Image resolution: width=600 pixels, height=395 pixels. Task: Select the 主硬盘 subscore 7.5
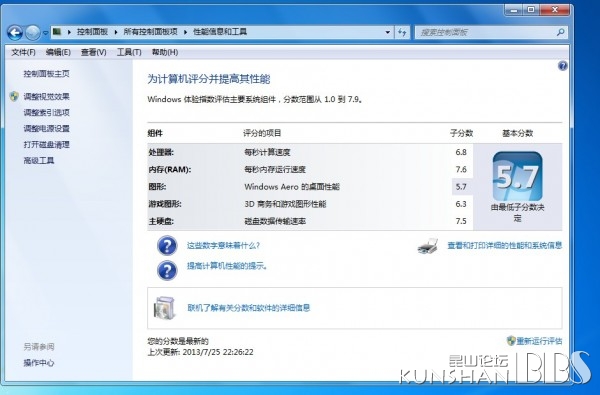461,221
